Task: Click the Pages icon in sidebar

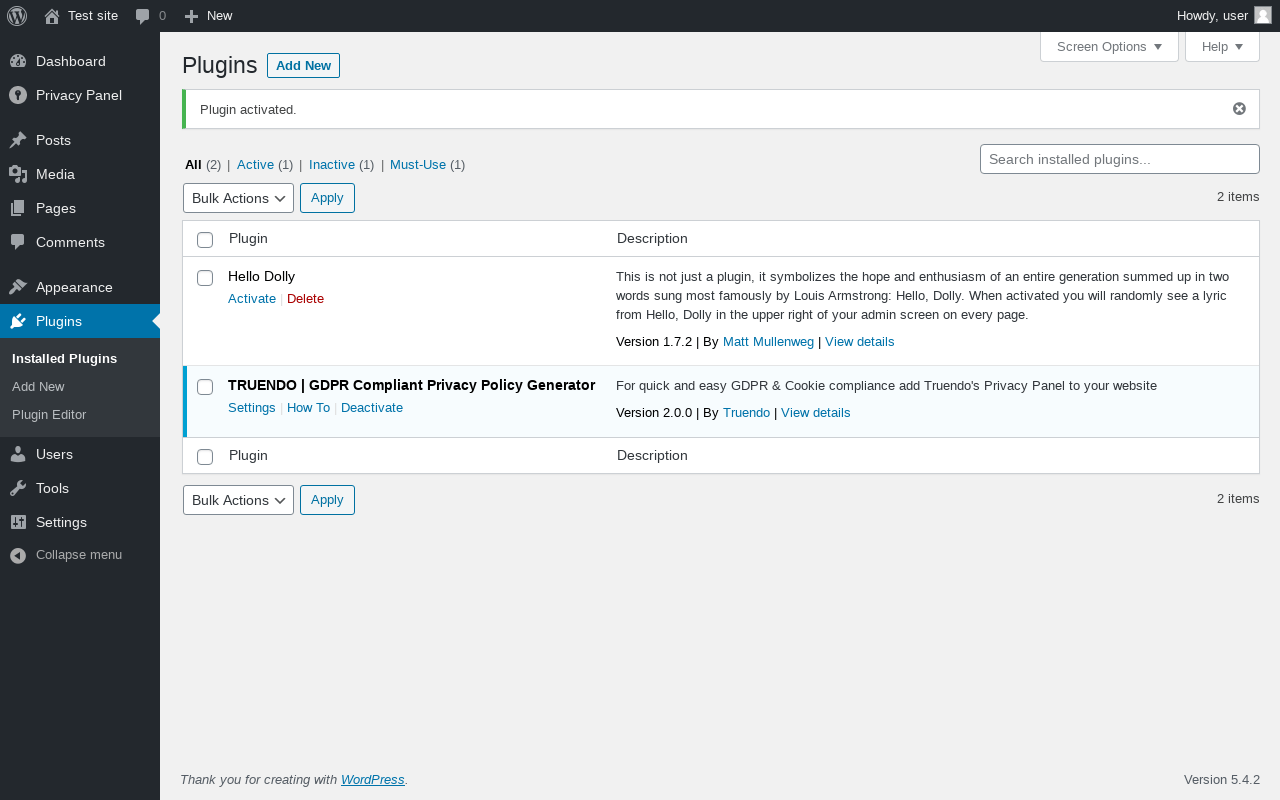Action: [x=18, y=208]
